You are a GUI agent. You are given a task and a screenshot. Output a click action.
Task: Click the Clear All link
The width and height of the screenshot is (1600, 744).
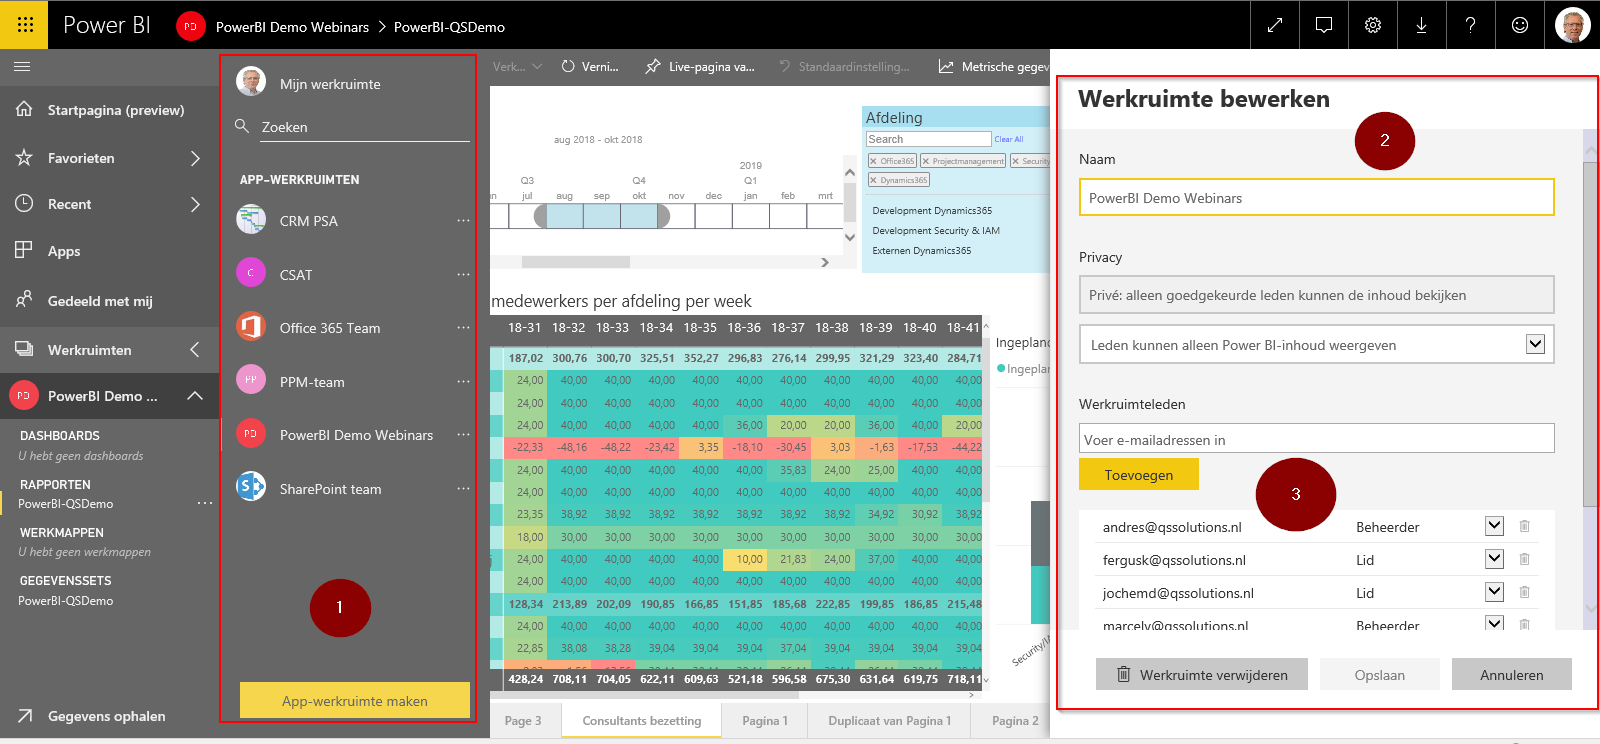click(x=1009, y=139)
